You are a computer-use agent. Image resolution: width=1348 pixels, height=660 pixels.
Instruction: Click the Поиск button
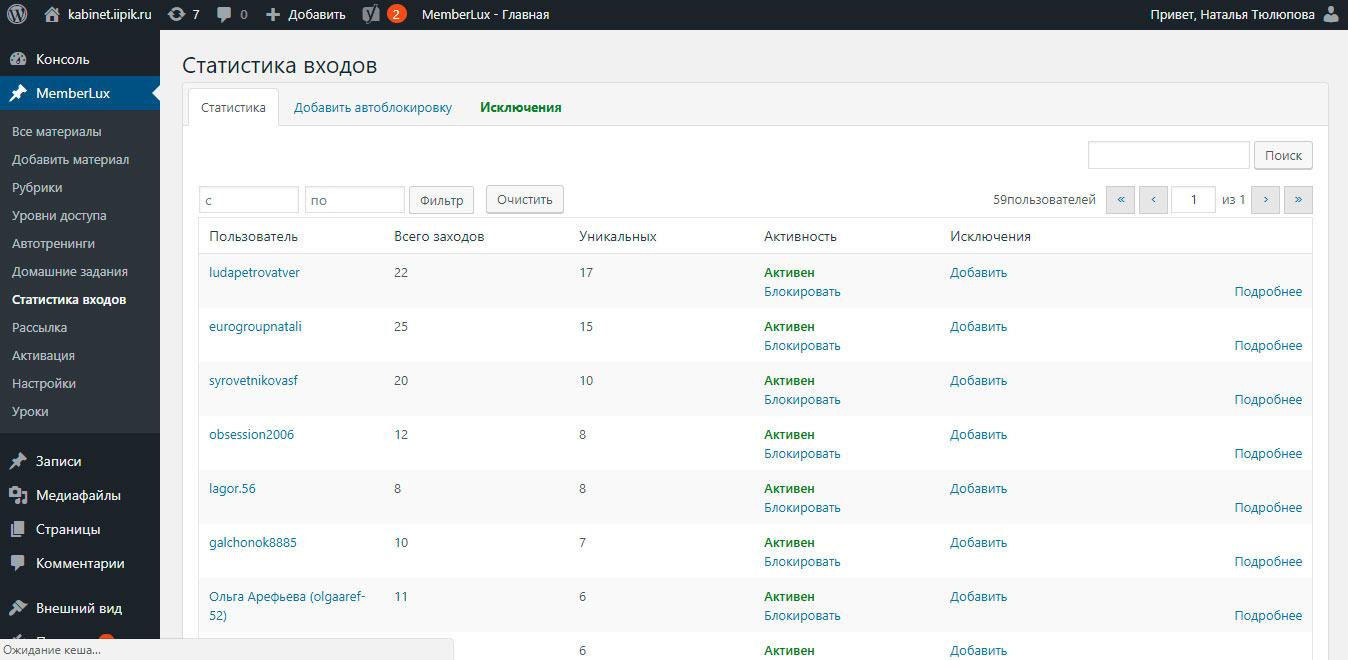point(1283,155)
